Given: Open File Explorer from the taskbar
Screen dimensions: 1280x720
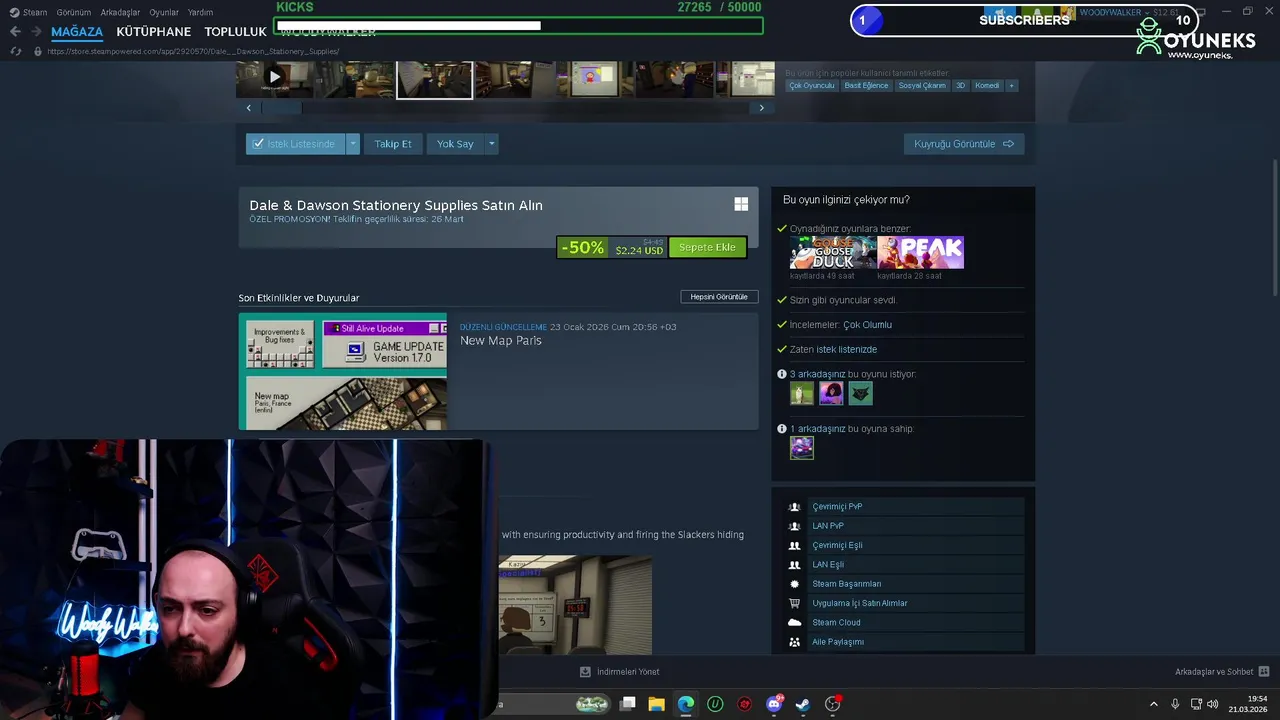Looking at the screenshot, I should (656, 704).
